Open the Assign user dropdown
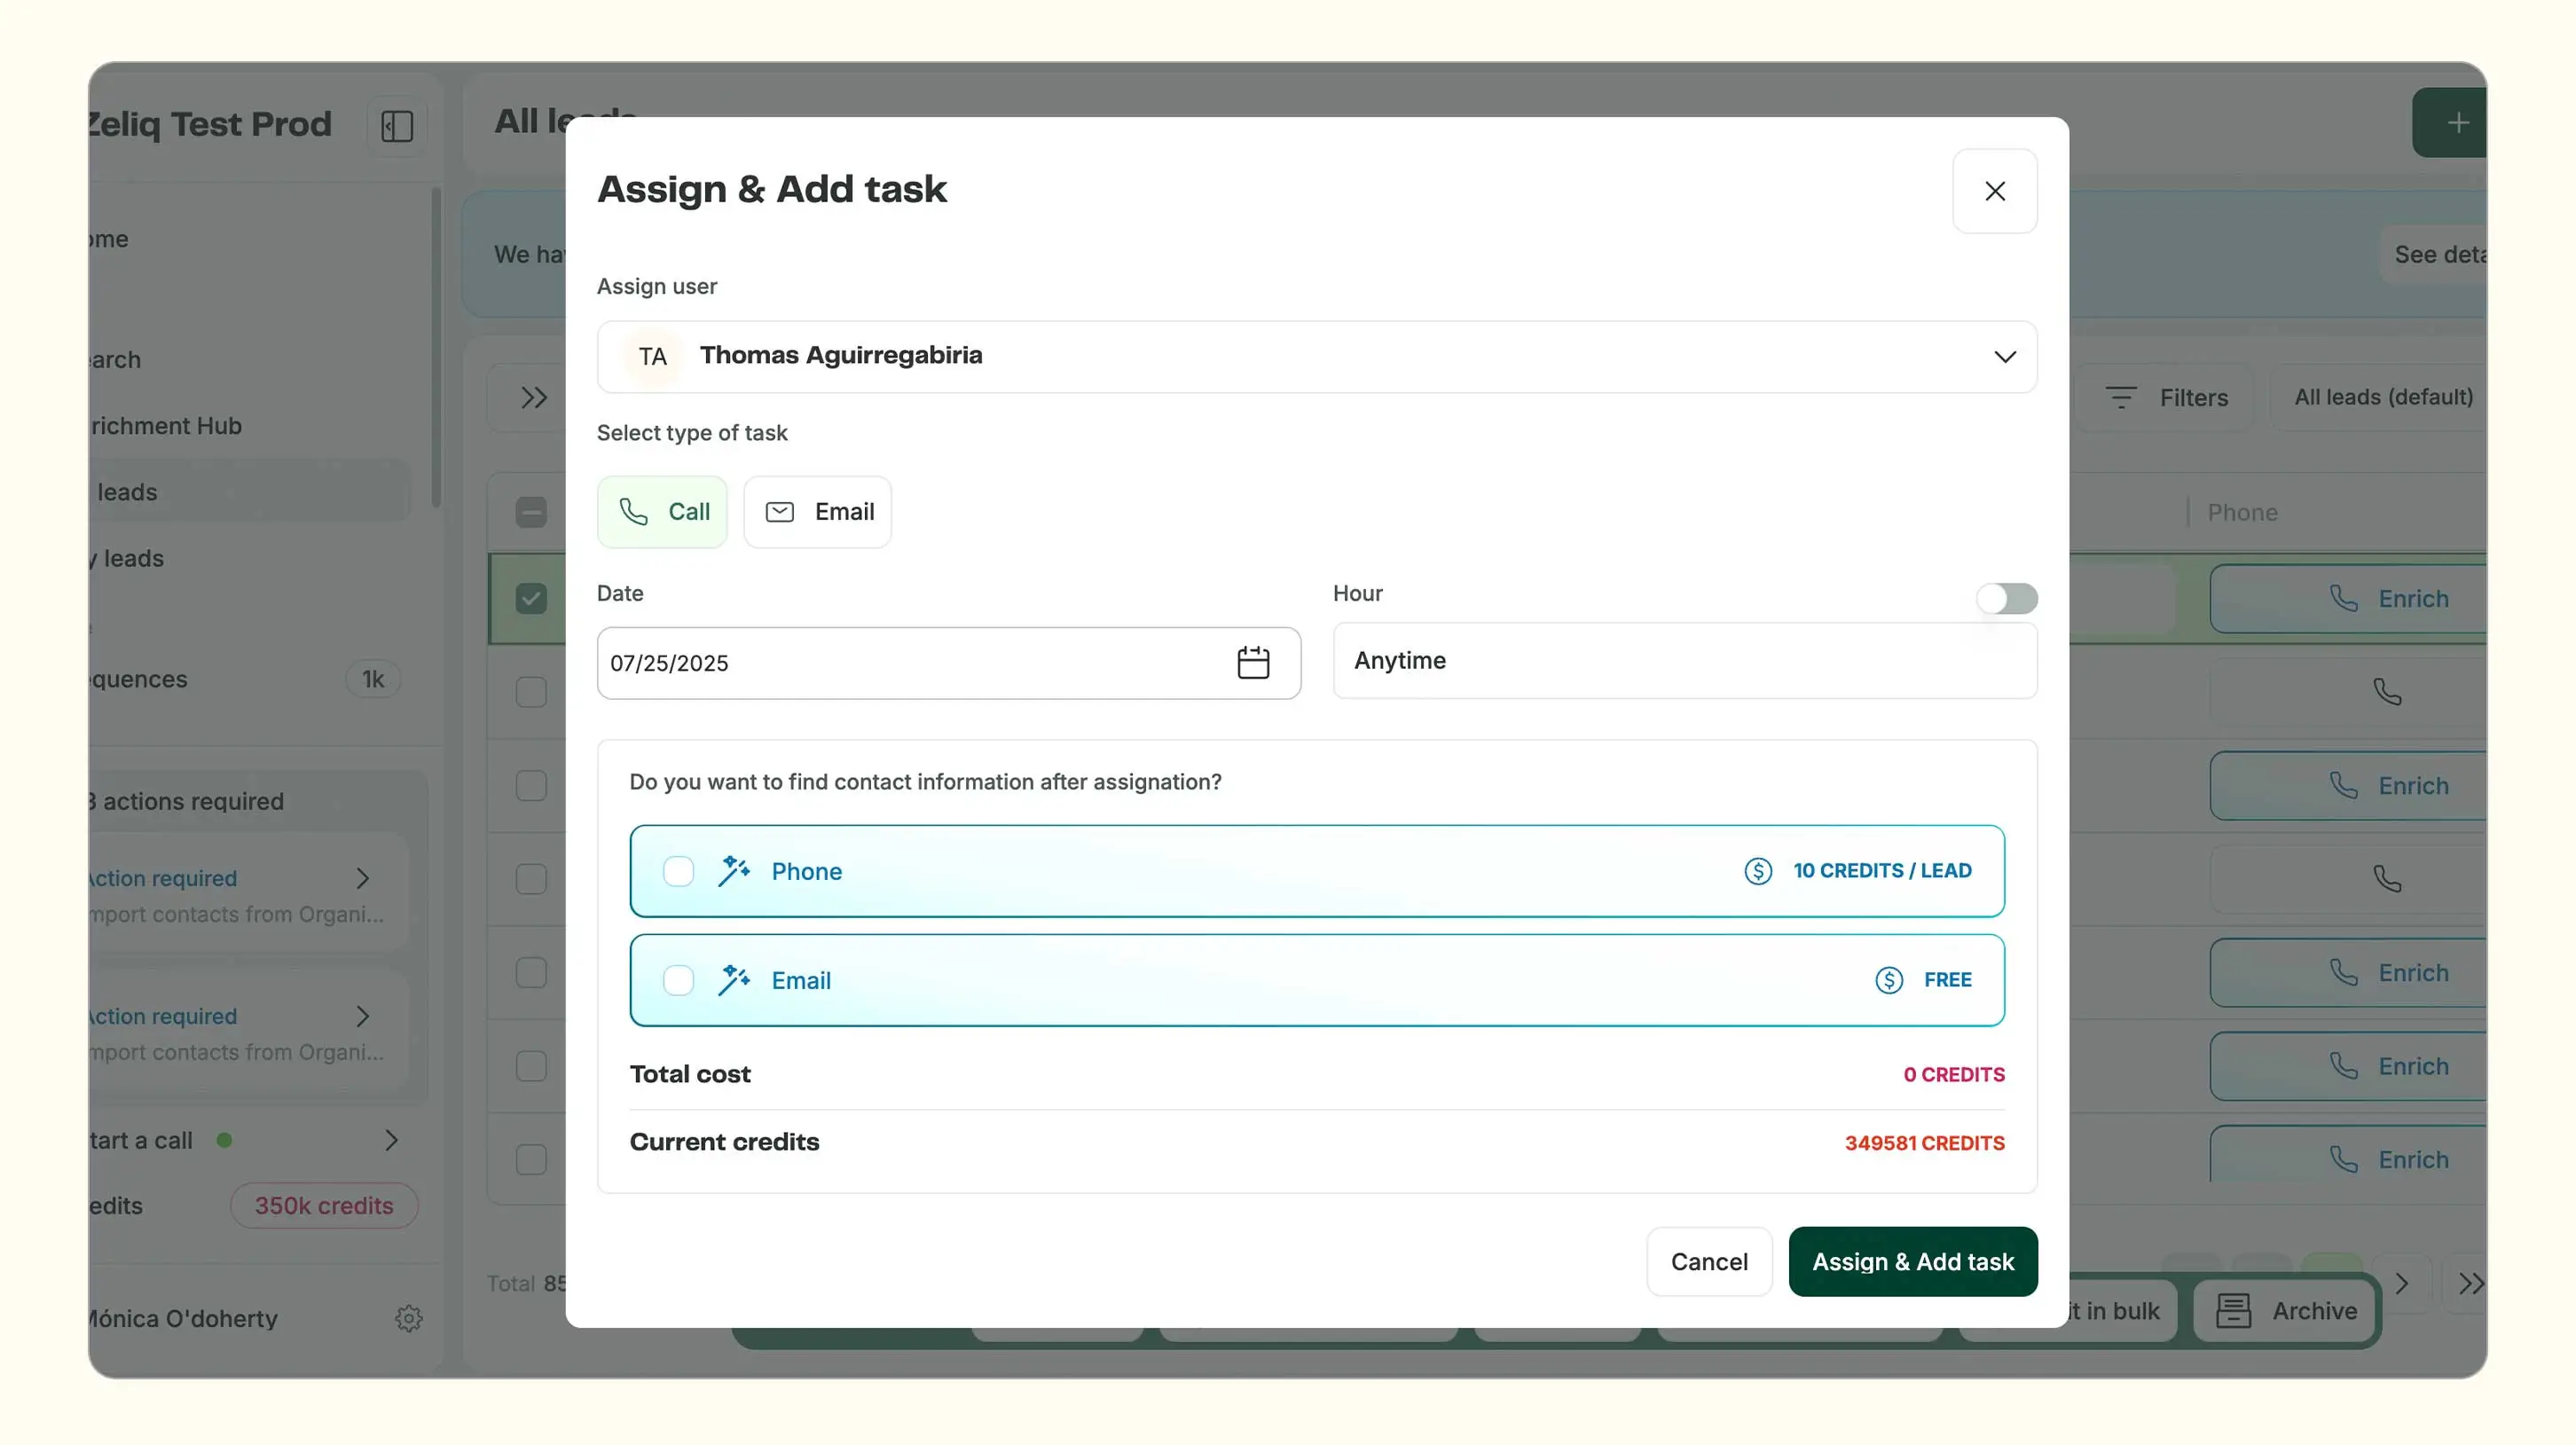 click(1316, 356)
